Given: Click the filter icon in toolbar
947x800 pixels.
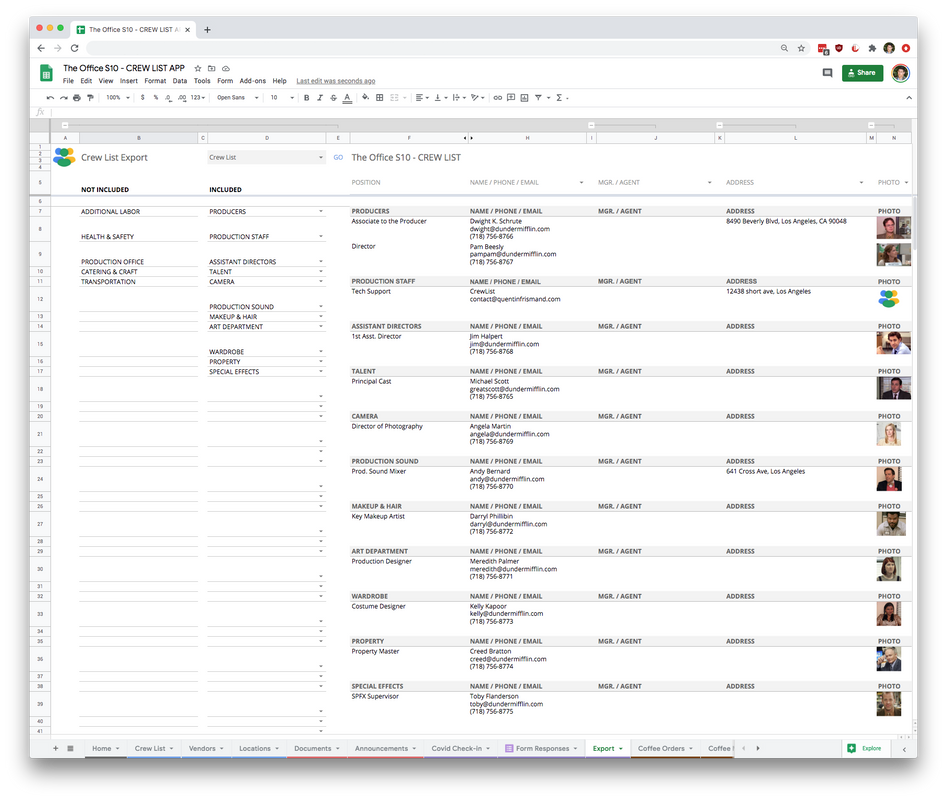Looking at the screenshot, I should 538,98.
